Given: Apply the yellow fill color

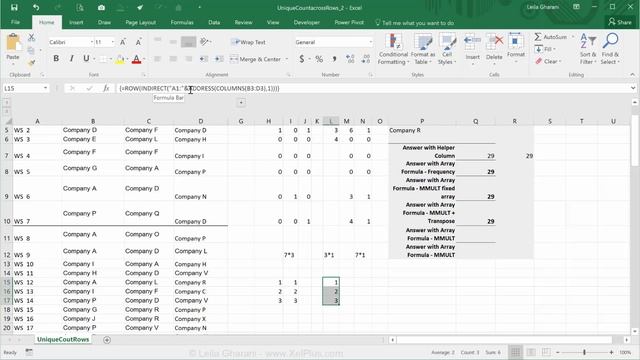Looking at the screenshot, I should tap(120, 59).
